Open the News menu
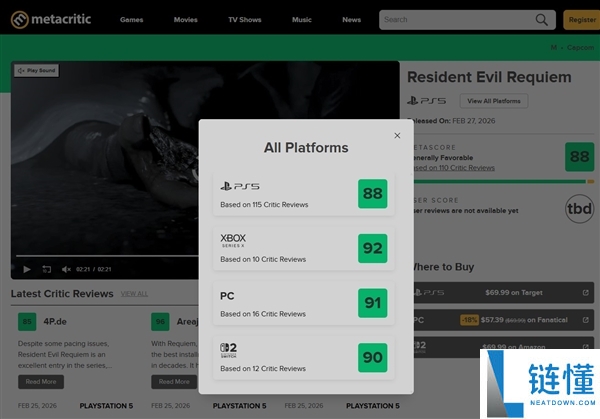 point(352,20)
